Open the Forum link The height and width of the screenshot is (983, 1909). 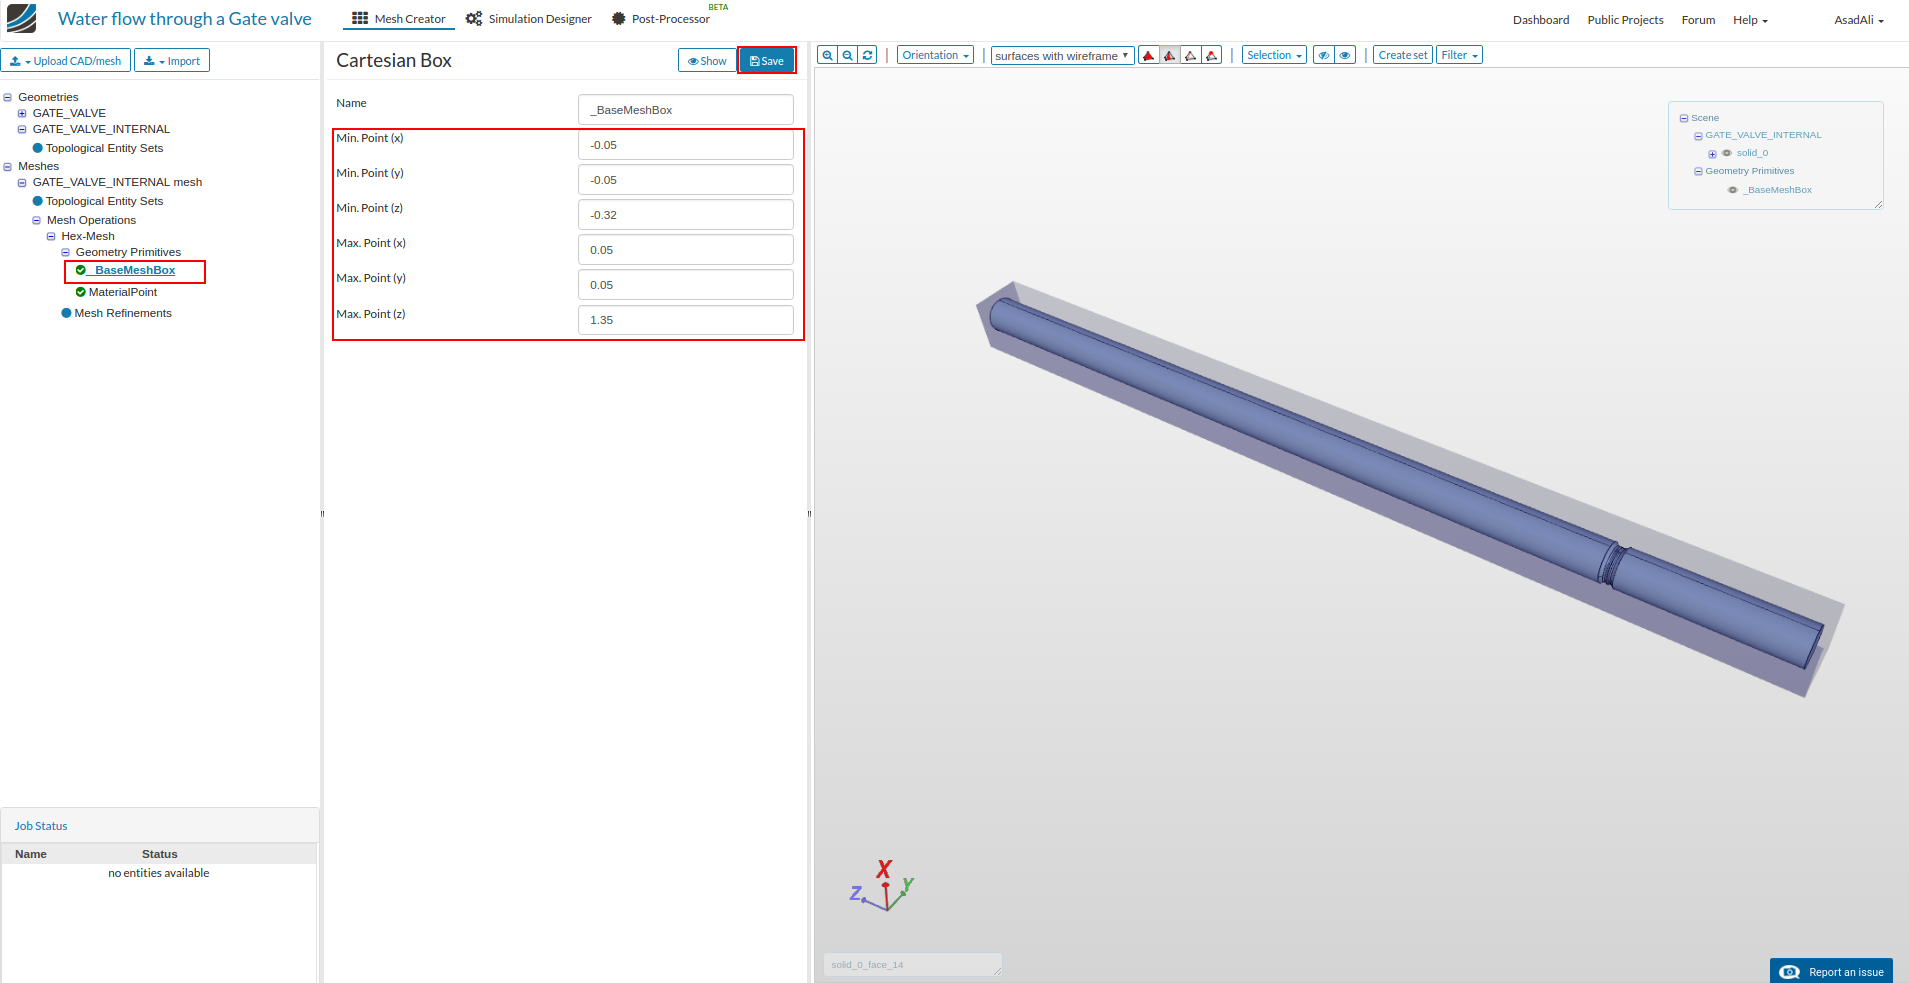coord(1698,20)
